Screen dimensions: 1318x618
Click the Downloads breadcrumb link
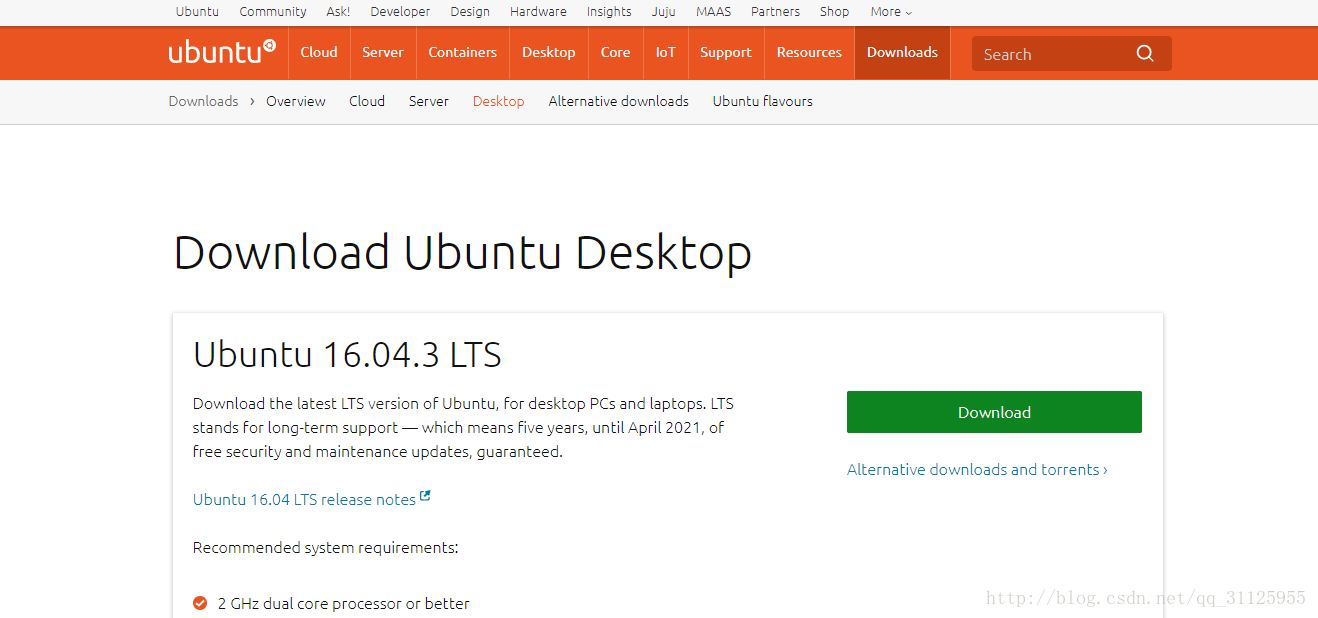(203, 101)
